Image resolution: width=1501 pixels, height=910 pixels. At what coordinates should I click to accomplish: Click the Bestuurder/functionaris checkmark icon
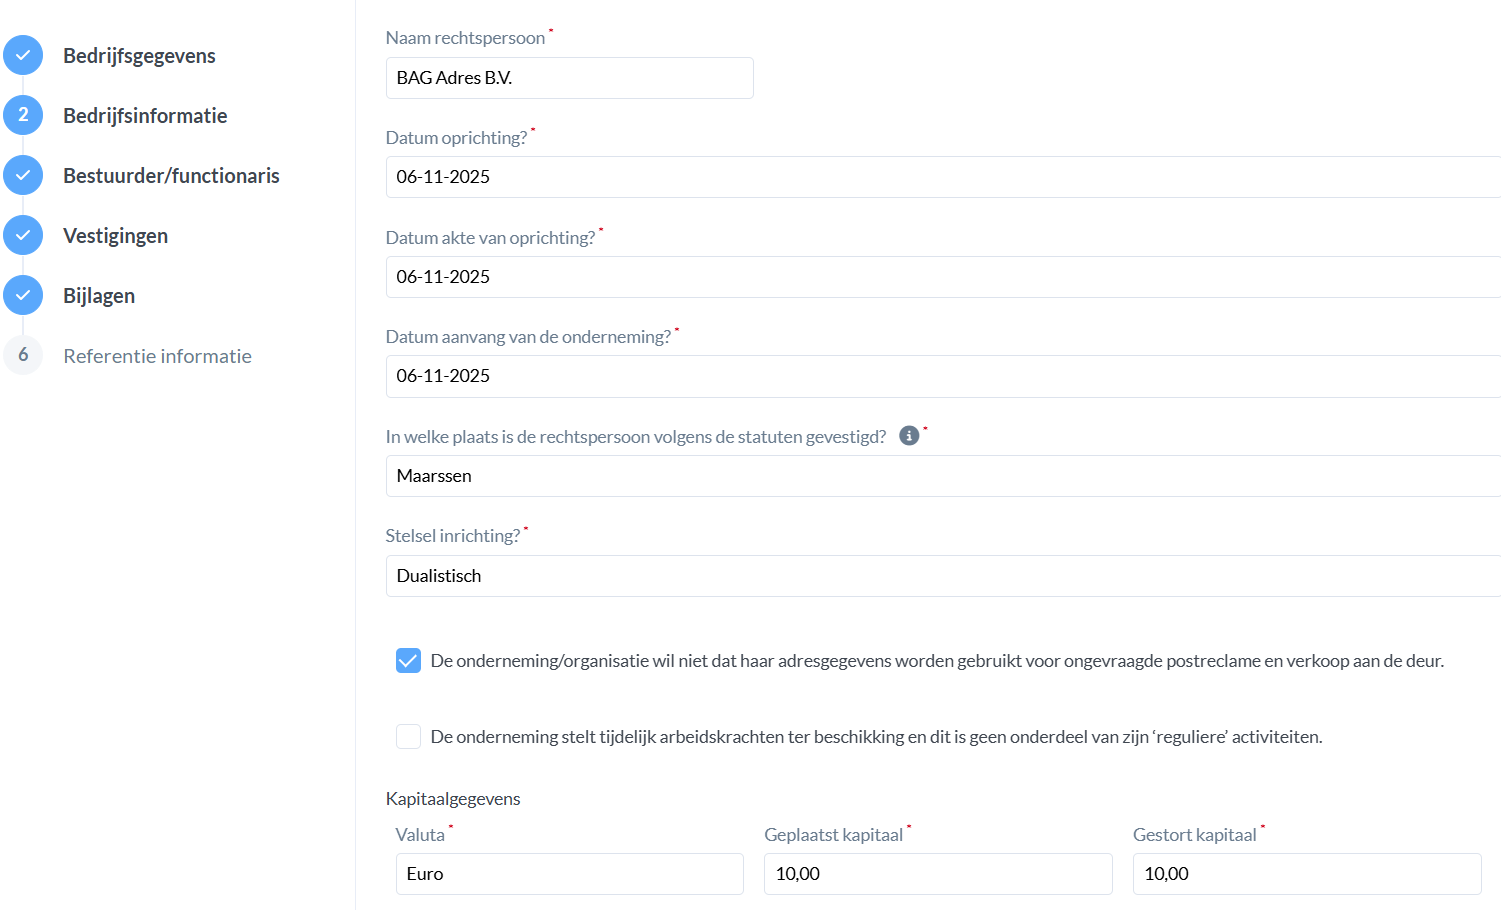[x=23, y=176]
